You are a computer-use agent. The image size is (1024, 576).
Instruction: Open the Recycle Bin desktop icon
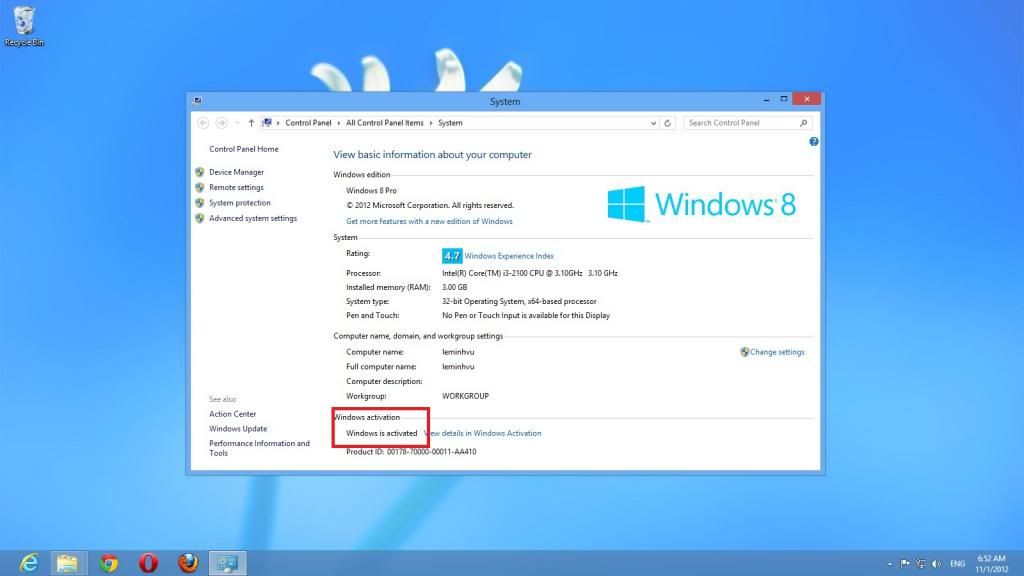[24, 26]
